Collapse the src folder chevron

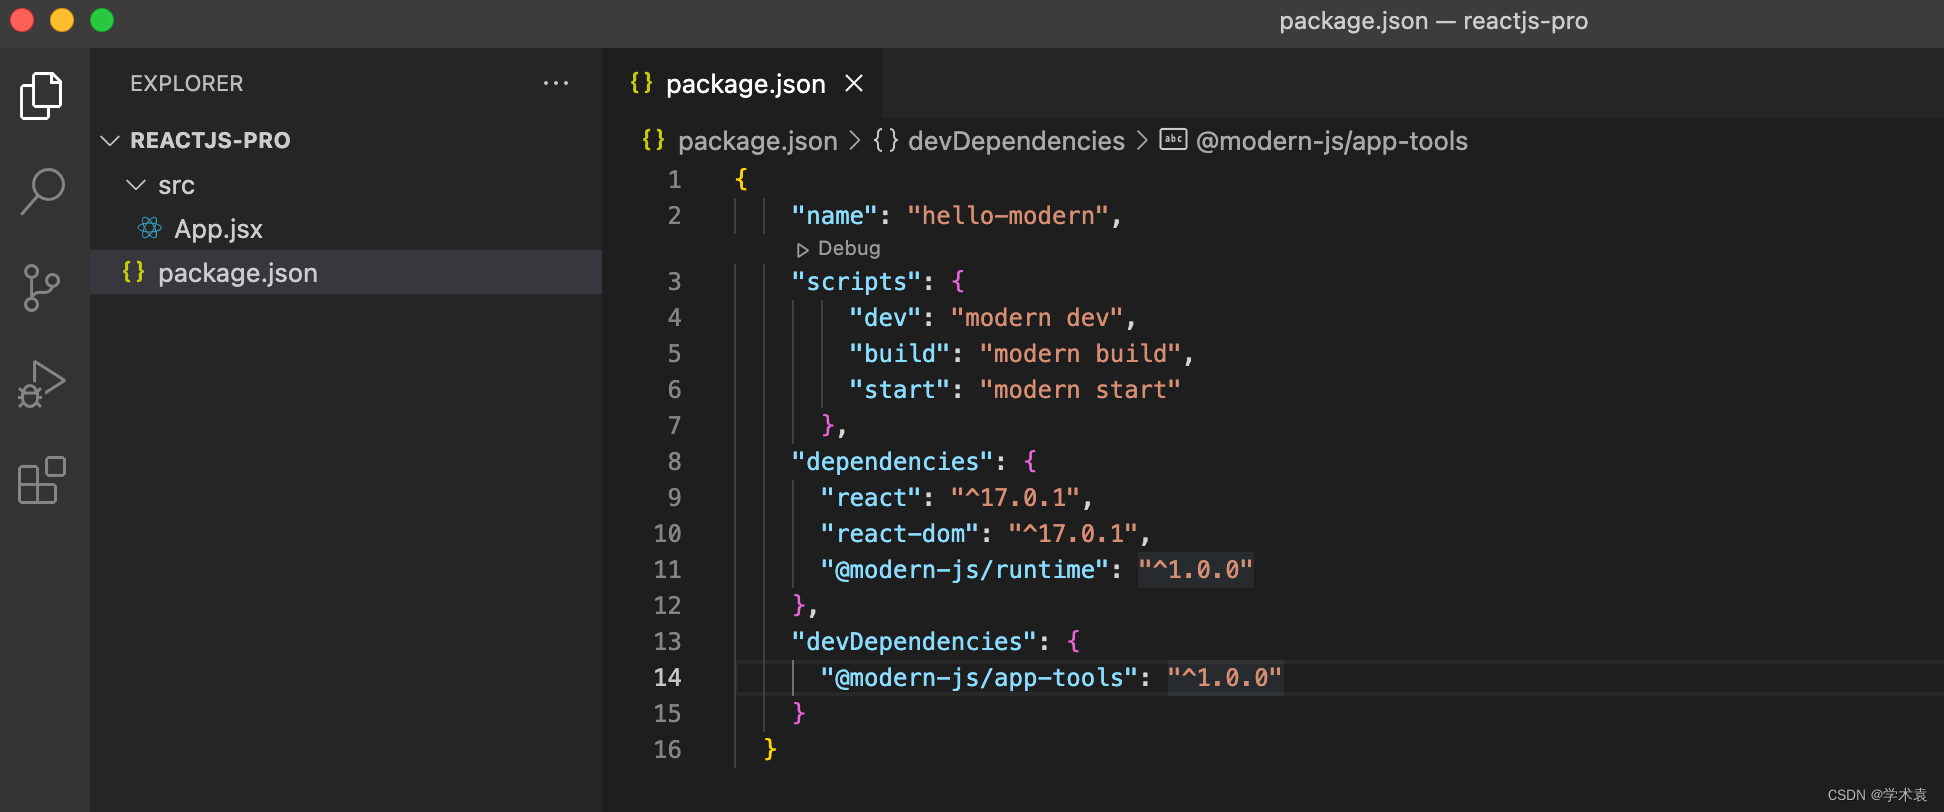[136, 185]
